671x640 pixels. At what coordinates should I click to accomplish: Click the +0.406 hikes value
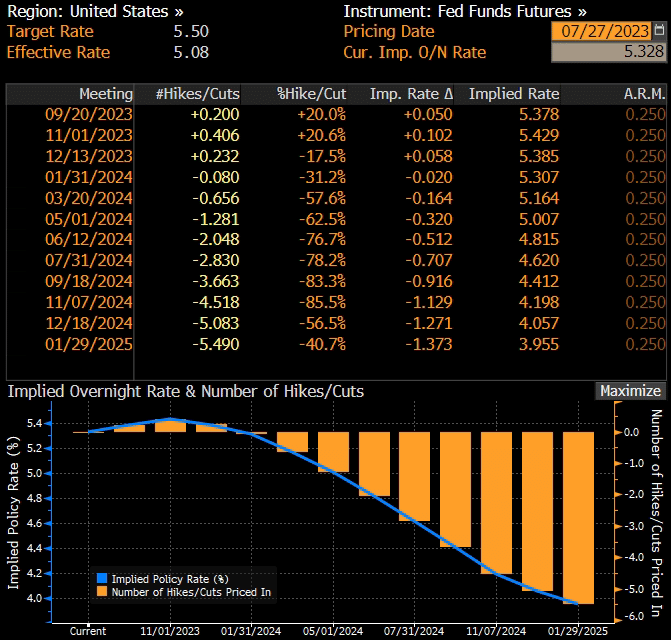(215, 136)
